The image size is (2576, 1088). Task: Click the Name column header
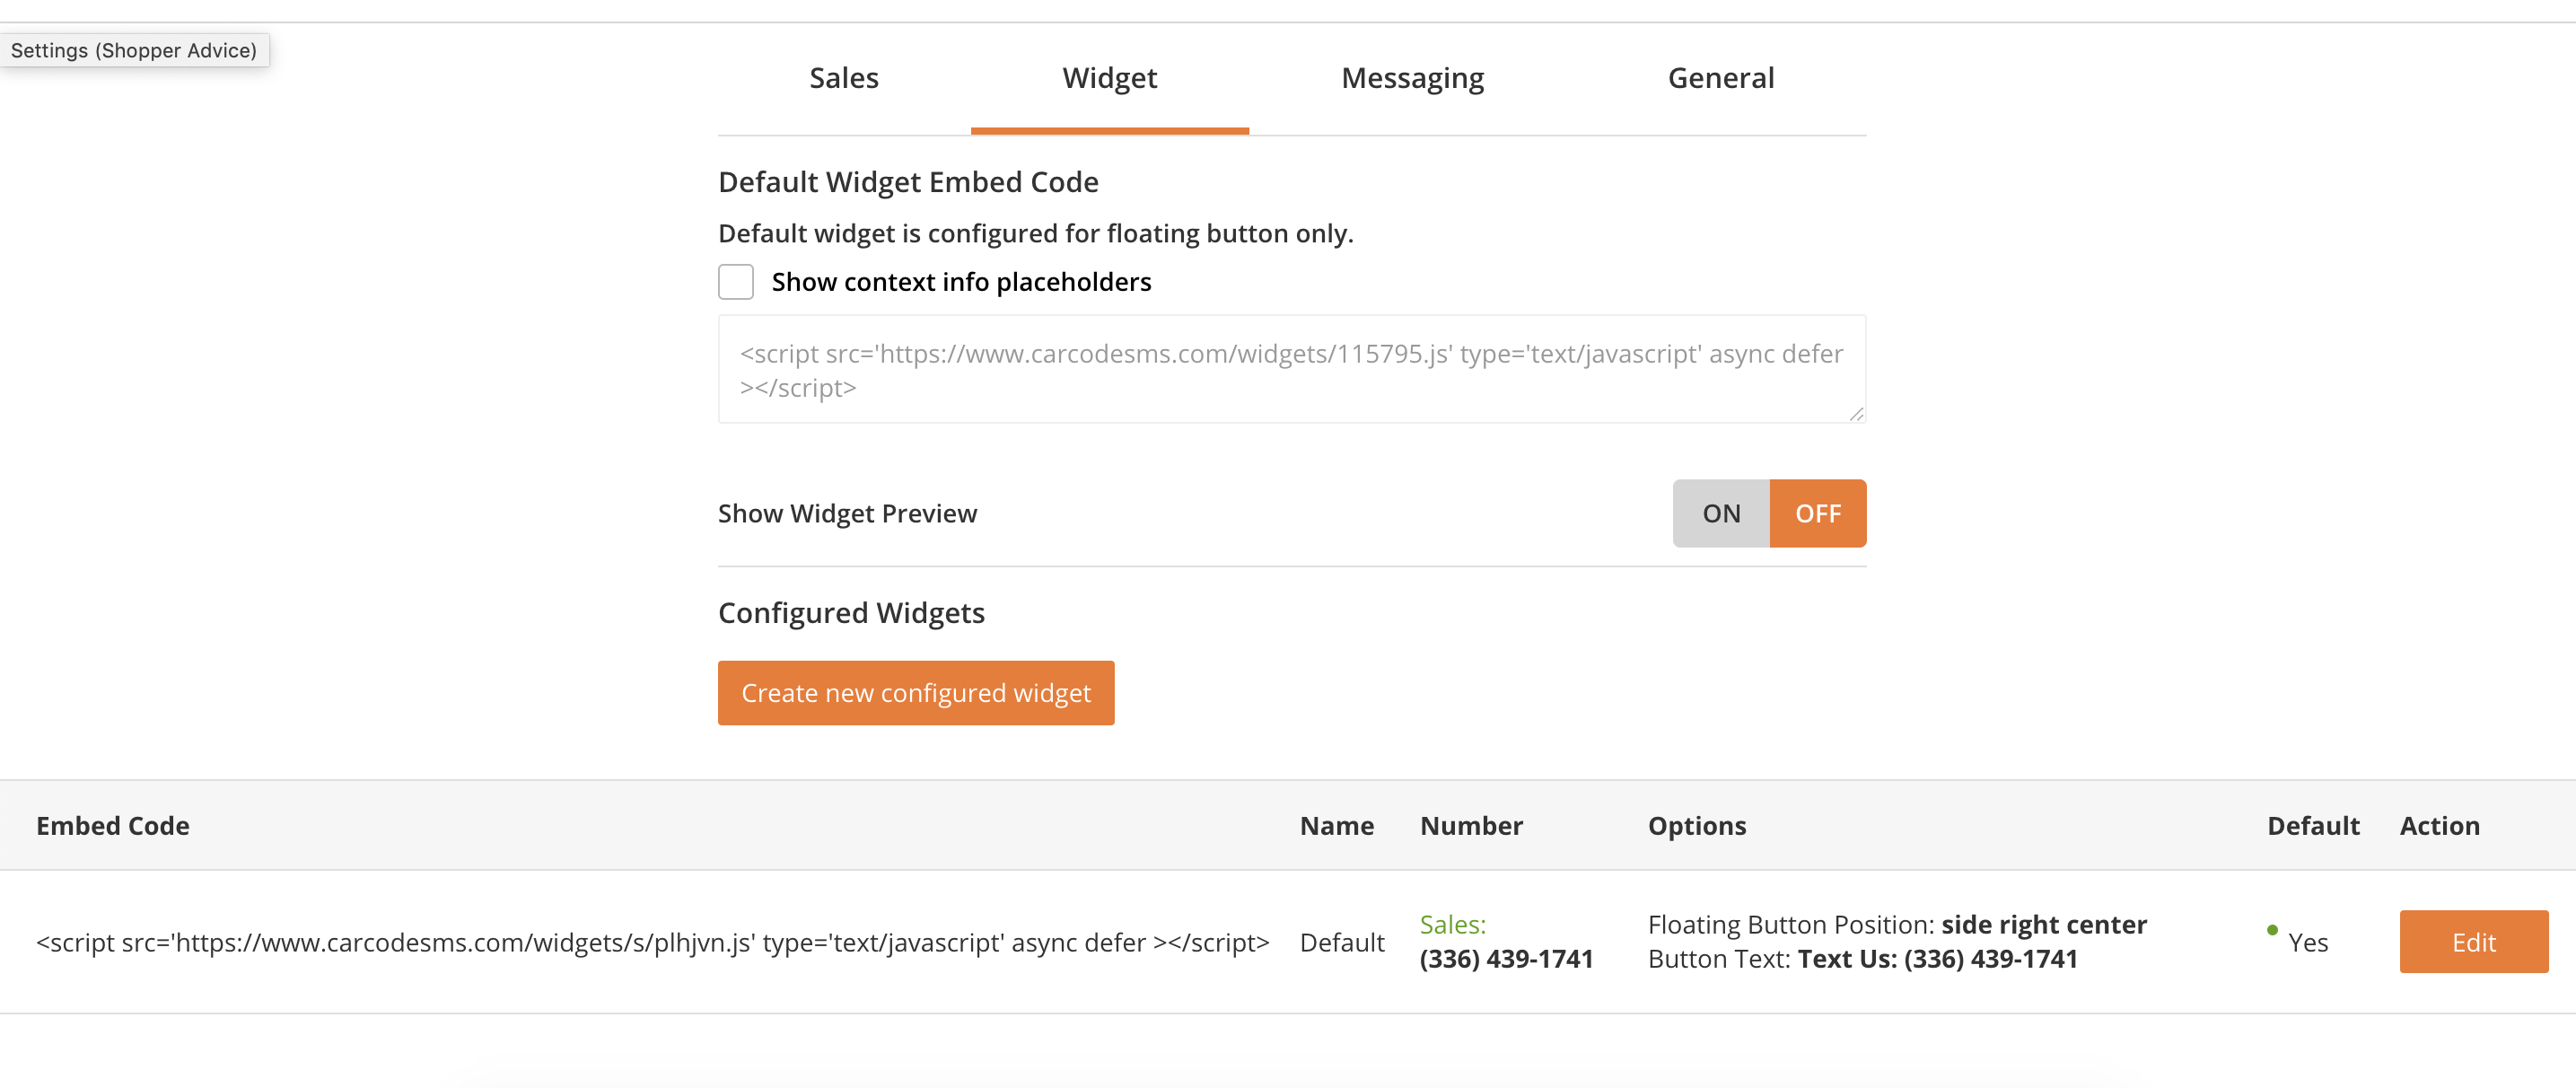click(1336, 825)
